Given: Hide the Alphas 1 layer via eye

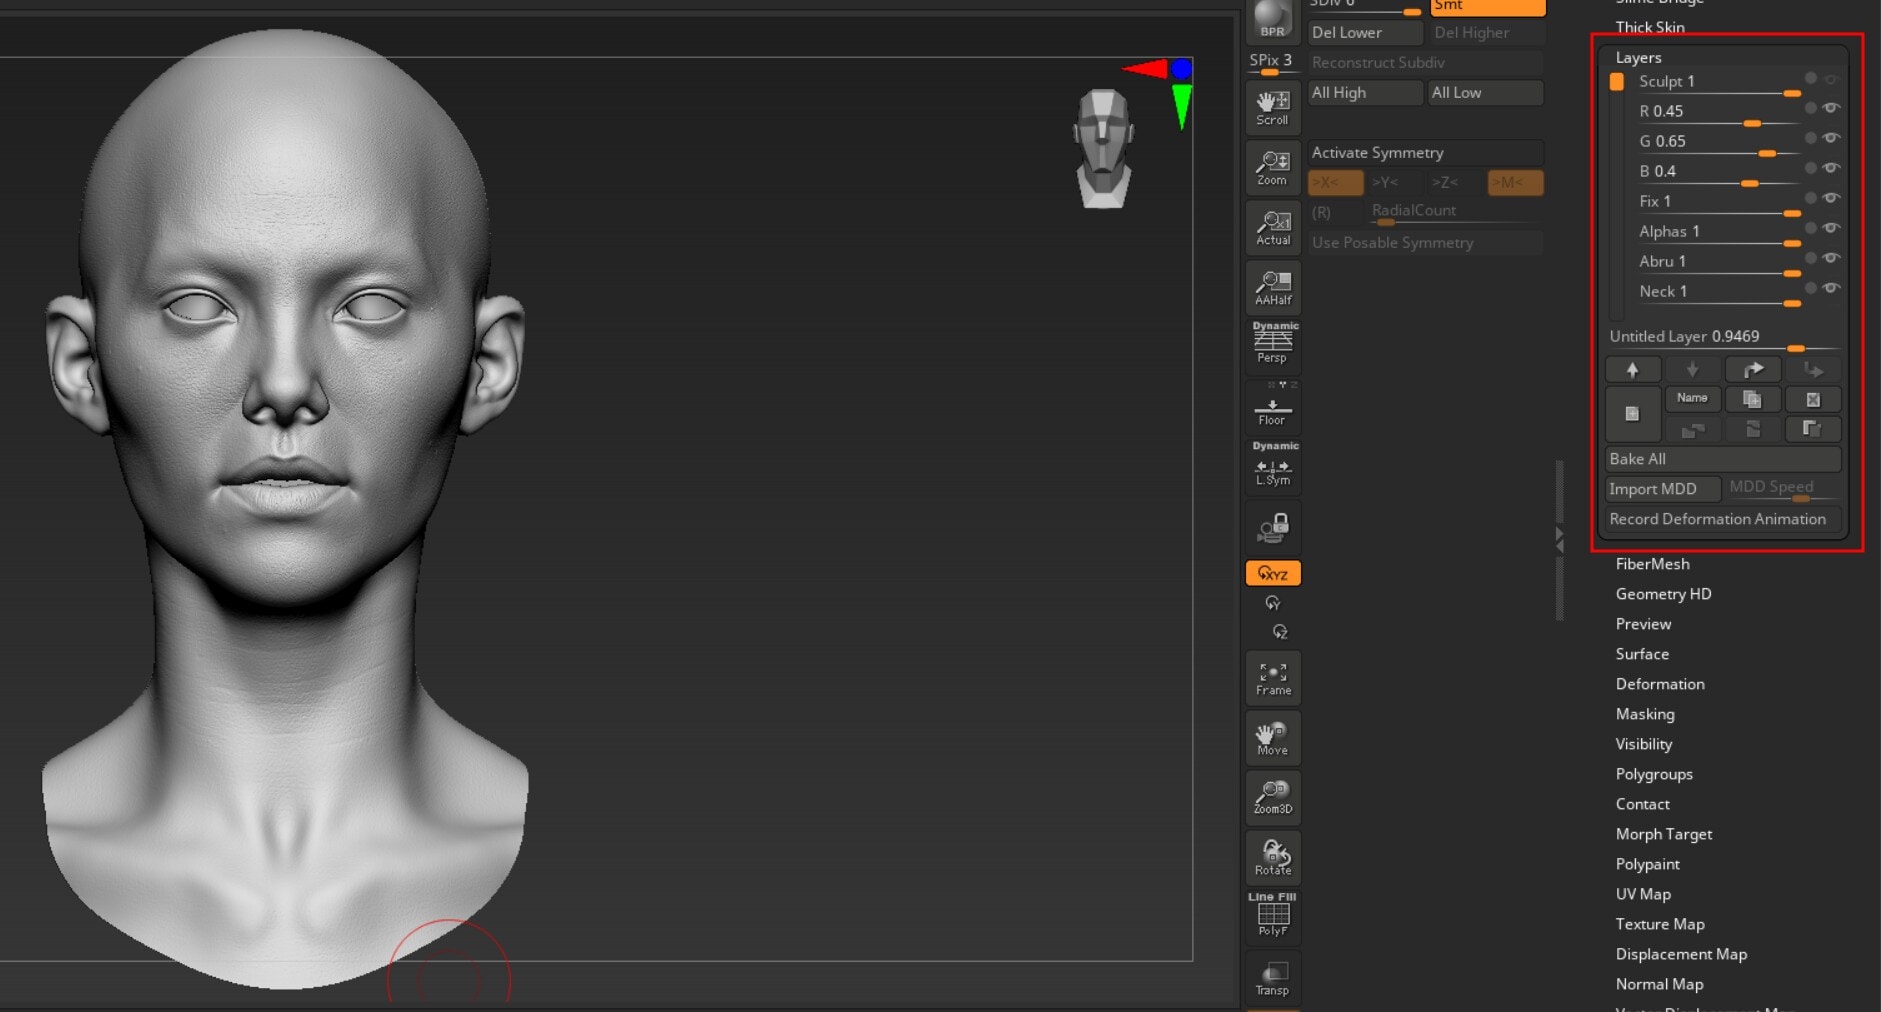Looking at the screenshot, I should pos(1831,228).
